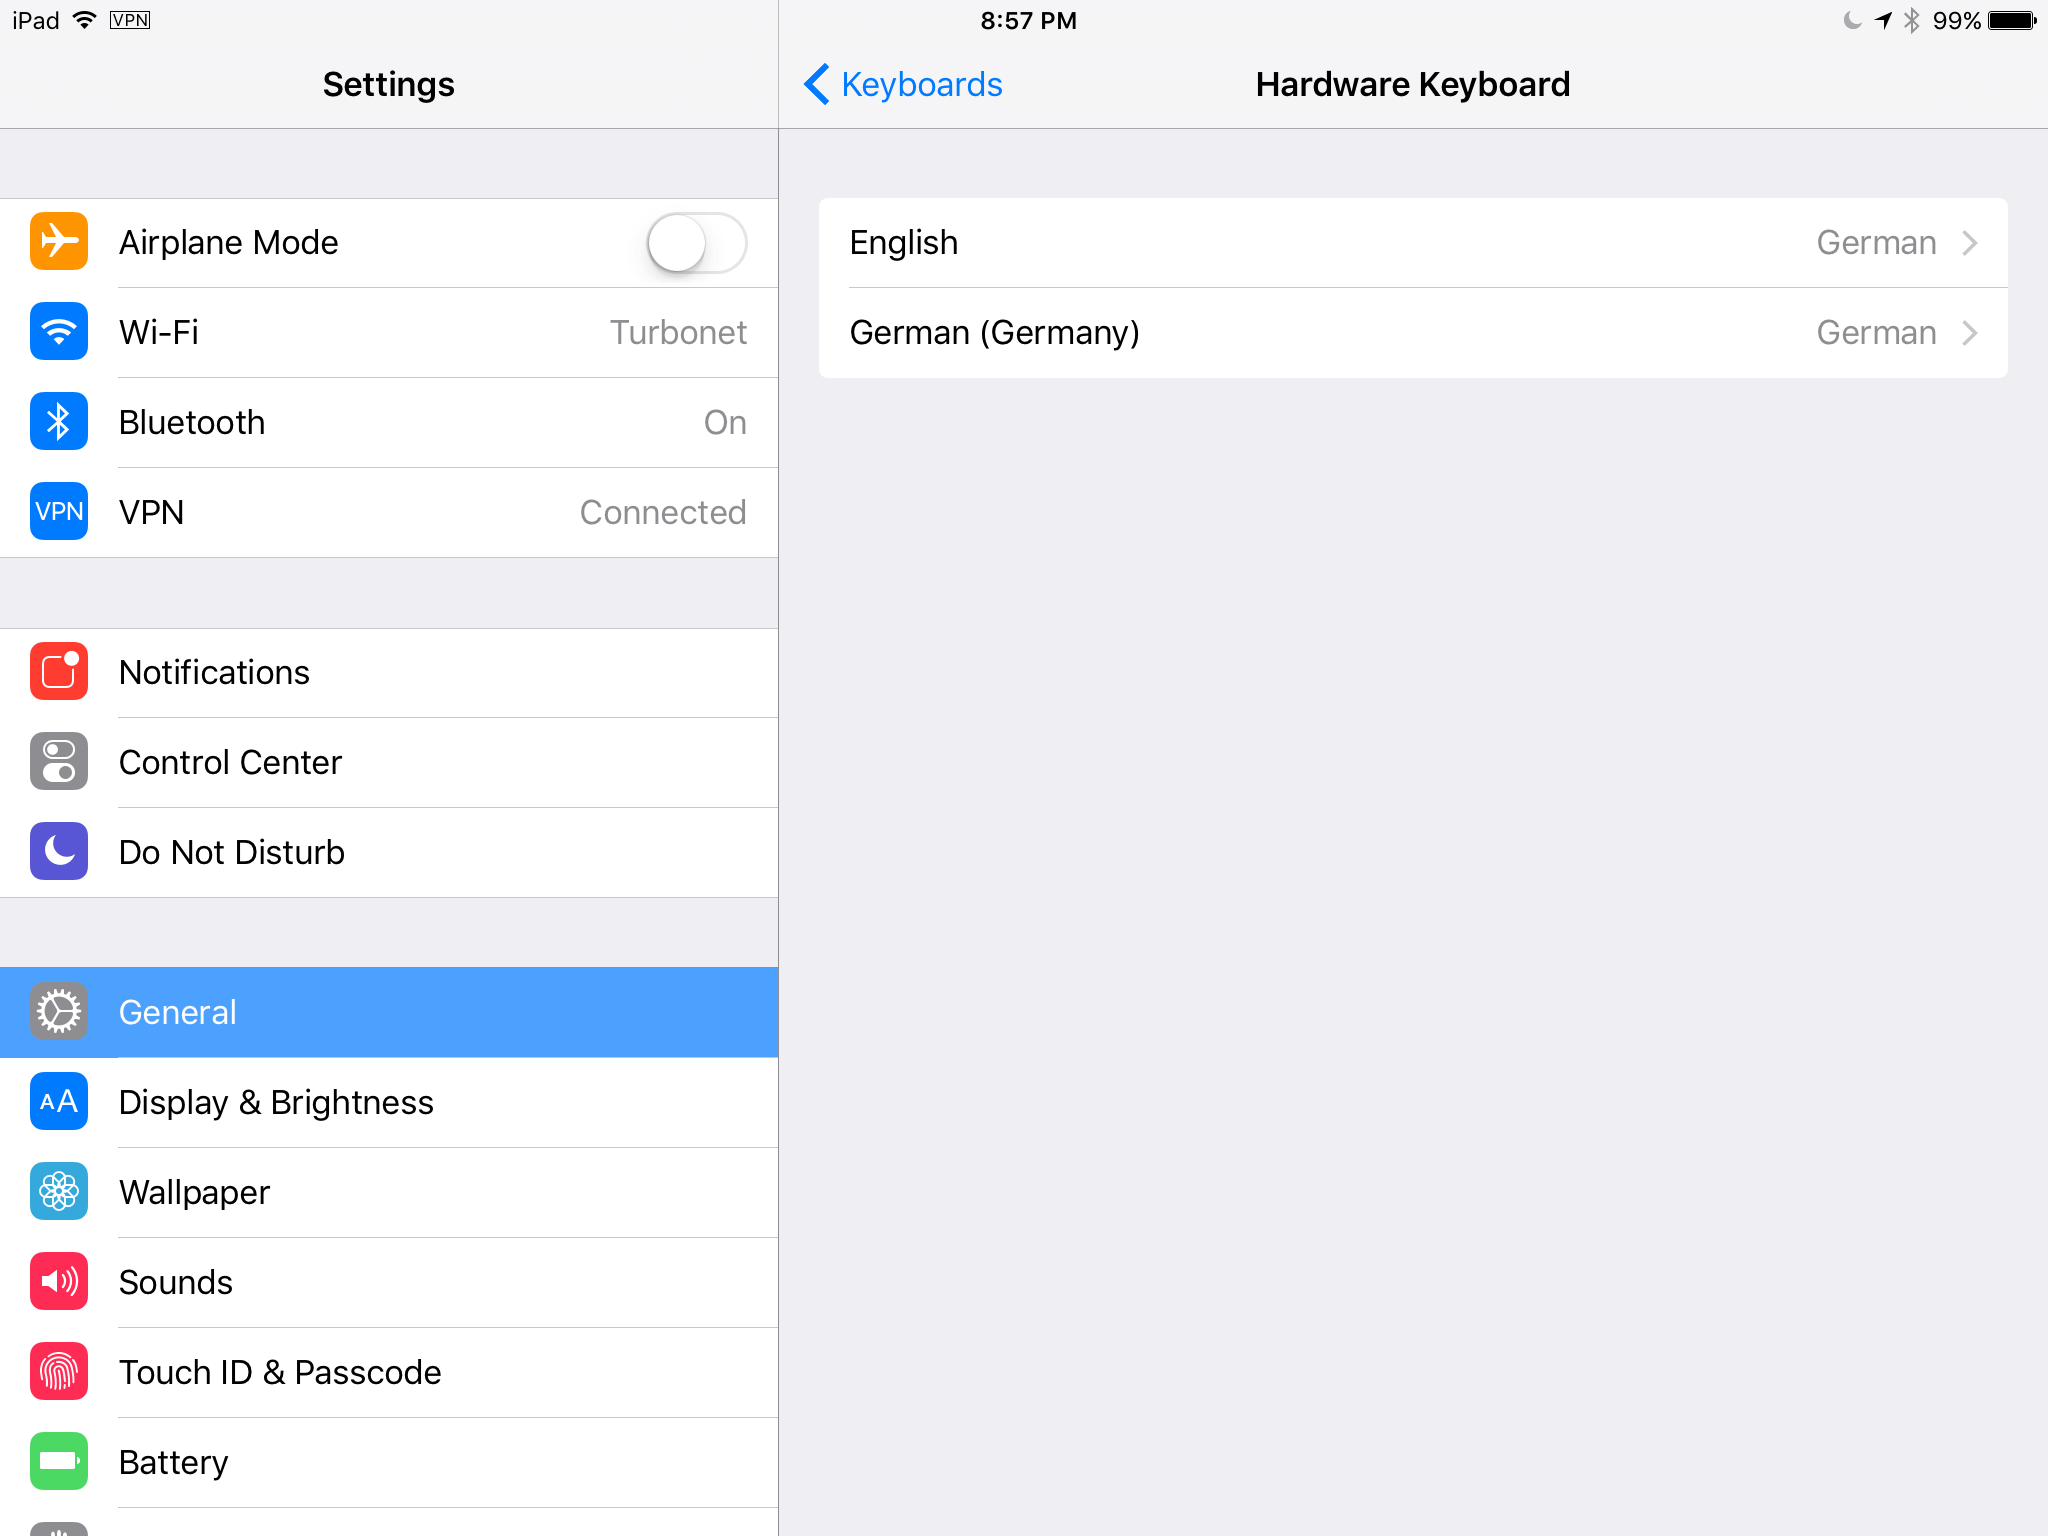This screenshot has width=2048, height=1536.
Task: Go back to Keyboards
Action: tap(903, 85)
